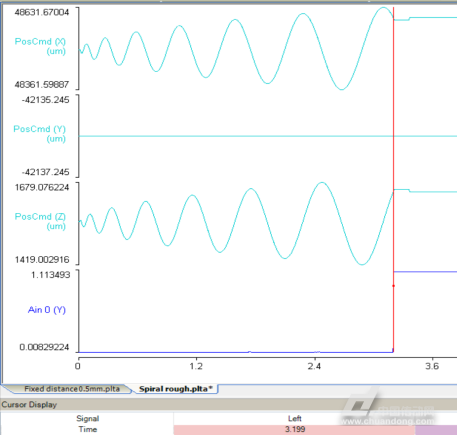Screen dimensions: 457x436
Task: Select the PosCmd (X) signal label
Action: (40, 46)
